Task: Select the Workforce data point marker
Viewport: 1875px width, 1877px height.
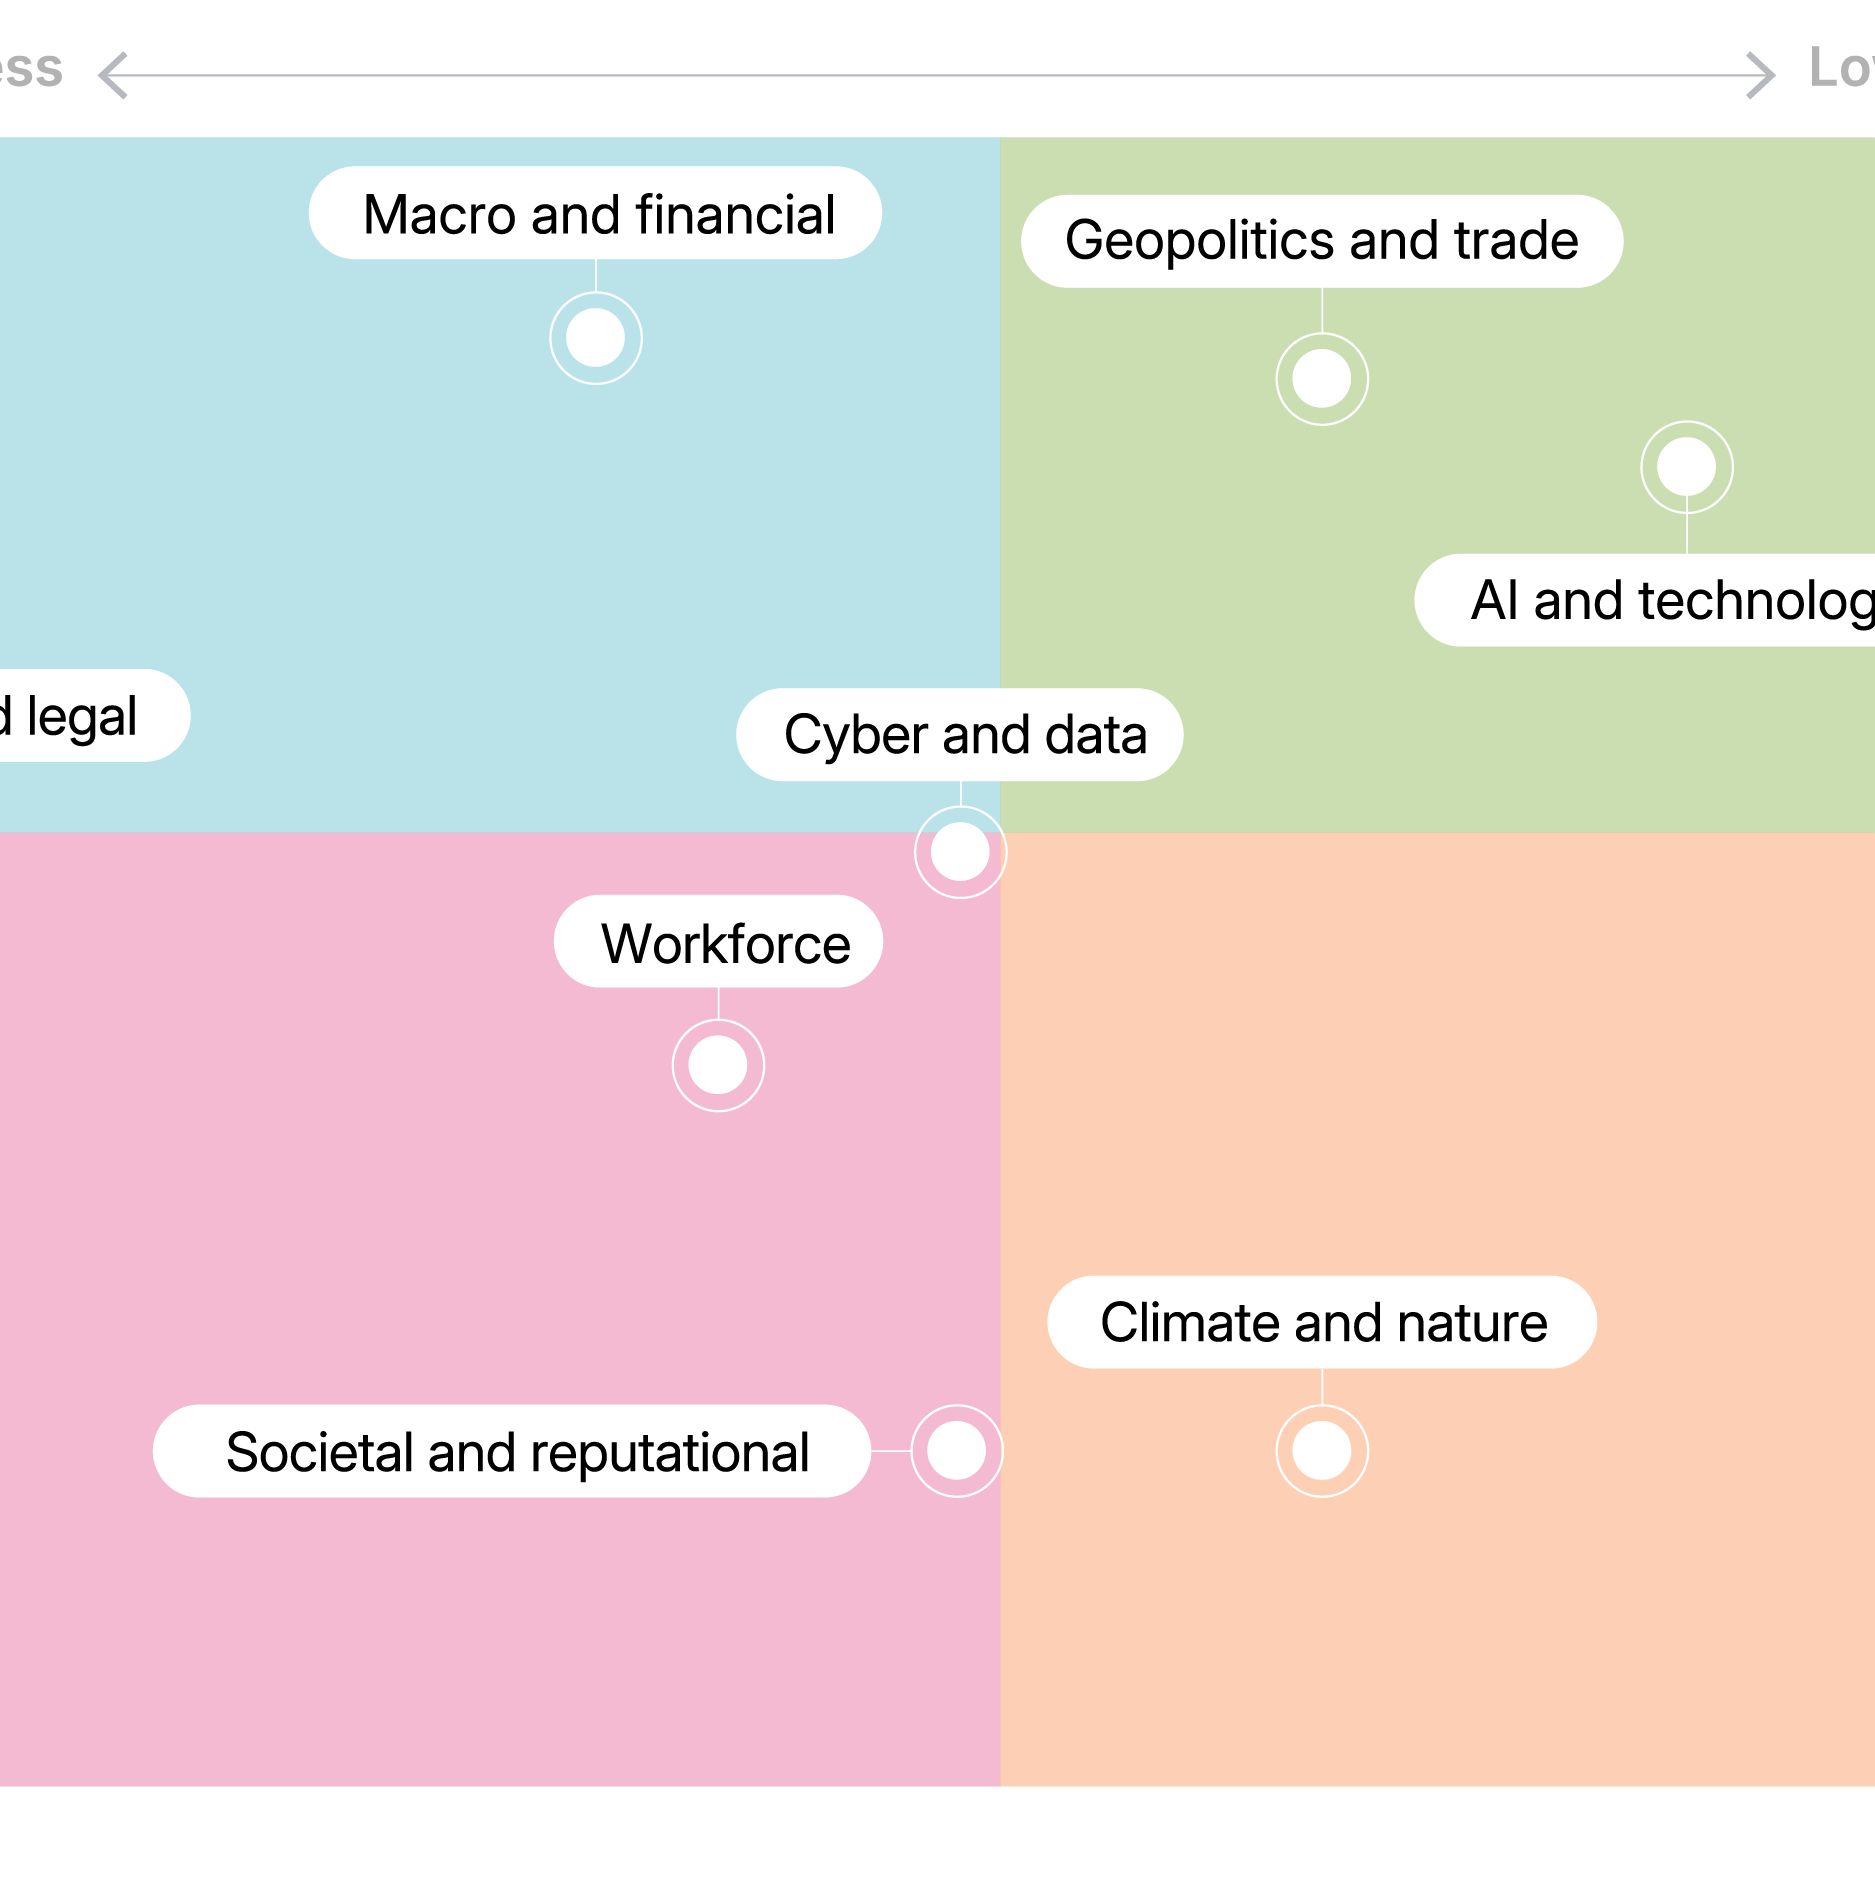Action: (718, 1065)
